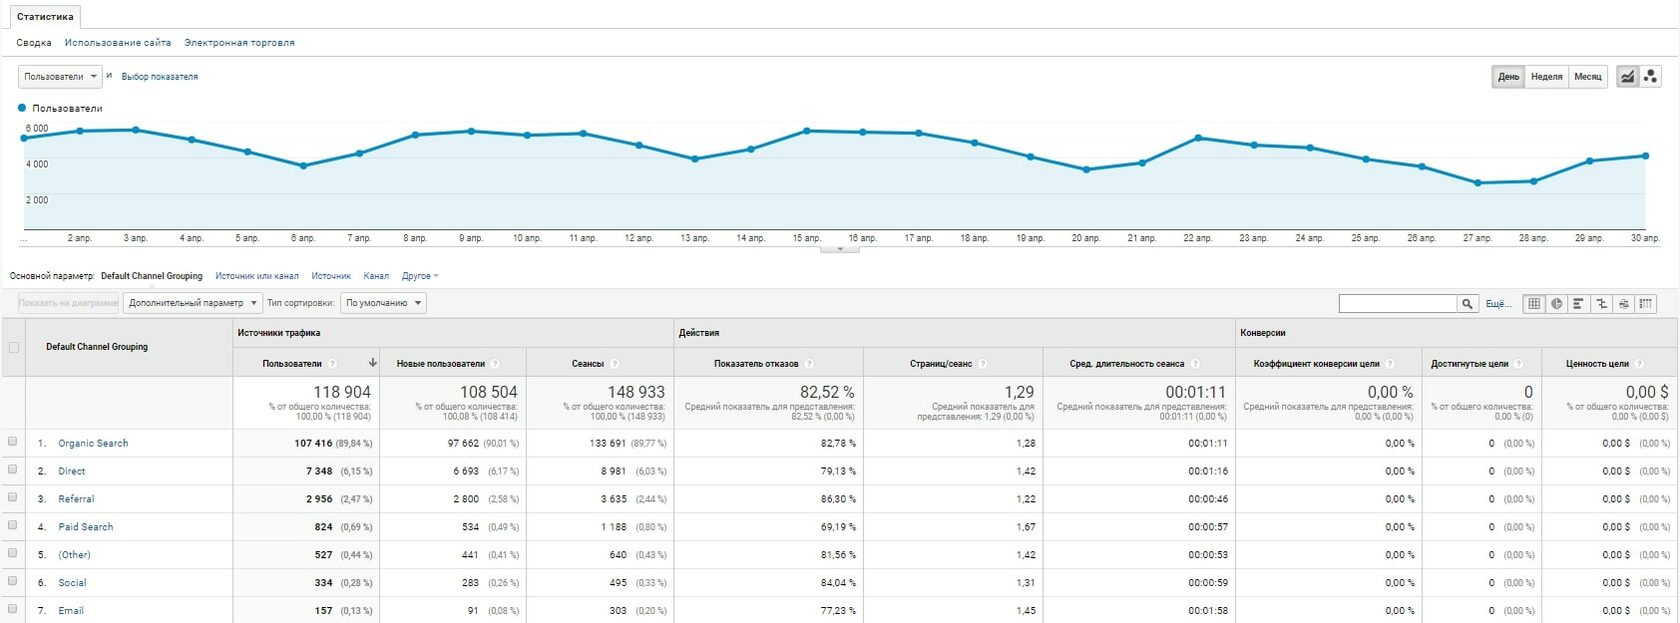Check the Social row checkbox
The height and width of the screenshot is (623, 1680).
(x=12, y=580)
